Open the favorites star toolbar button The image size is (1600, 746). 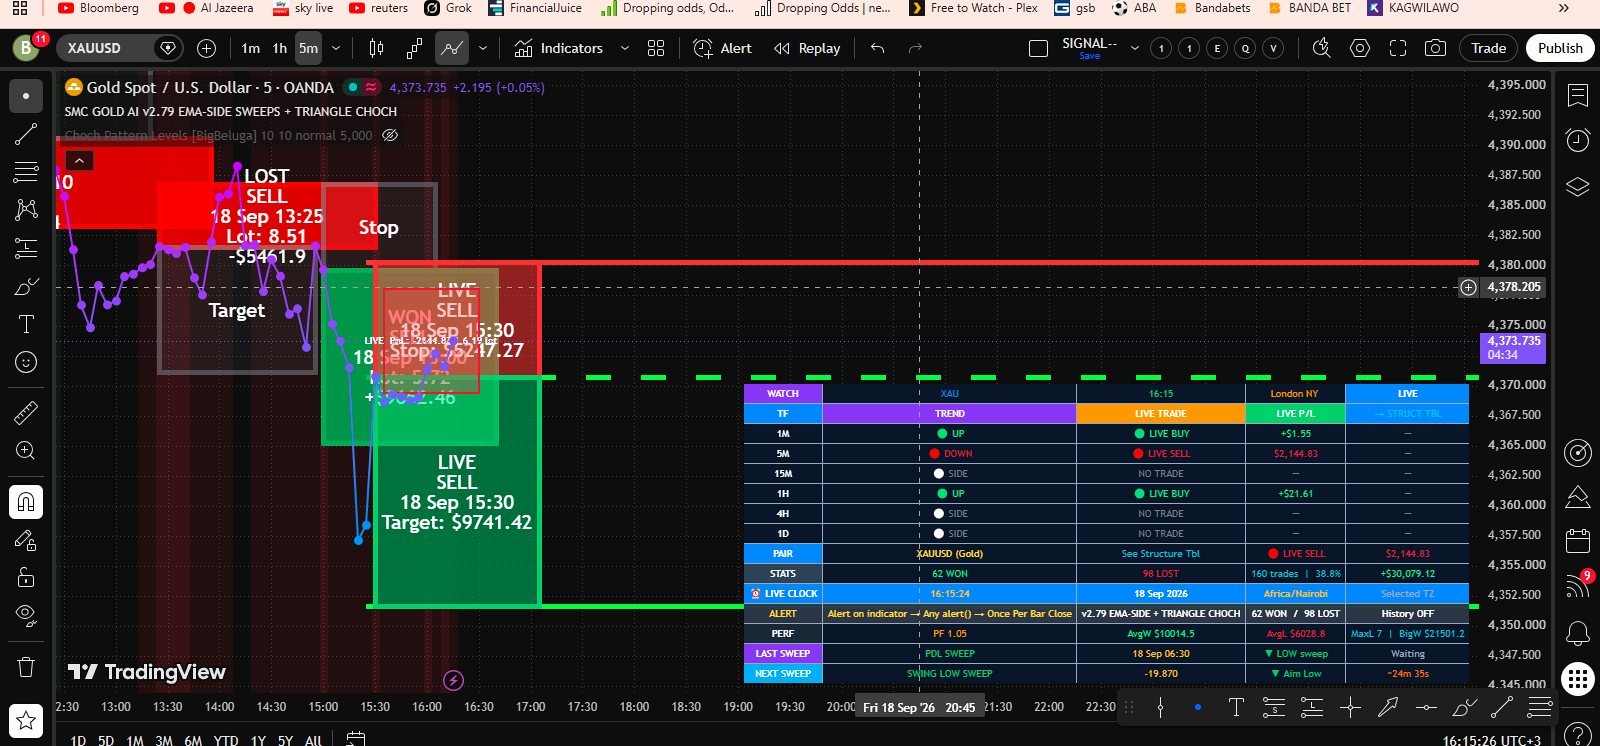pyautogui.click(x=26, y=719)
